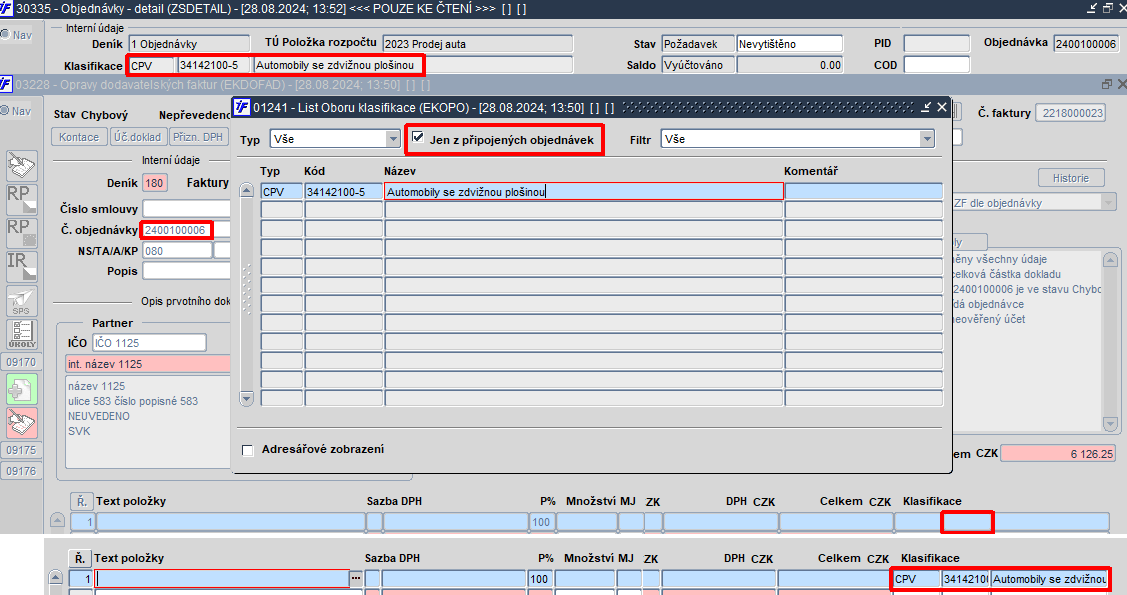This screenshot has height=595, width=1127.
Task: Open the Historie button
Action: pyautogui.click(x=1070, y=178)
